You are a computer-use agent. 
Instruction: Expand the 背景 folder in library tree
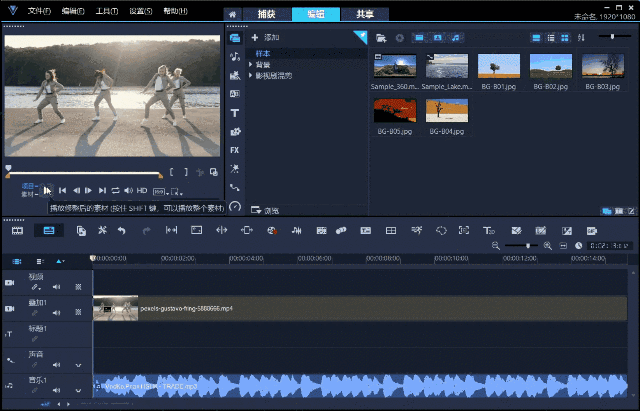[251, 64]
